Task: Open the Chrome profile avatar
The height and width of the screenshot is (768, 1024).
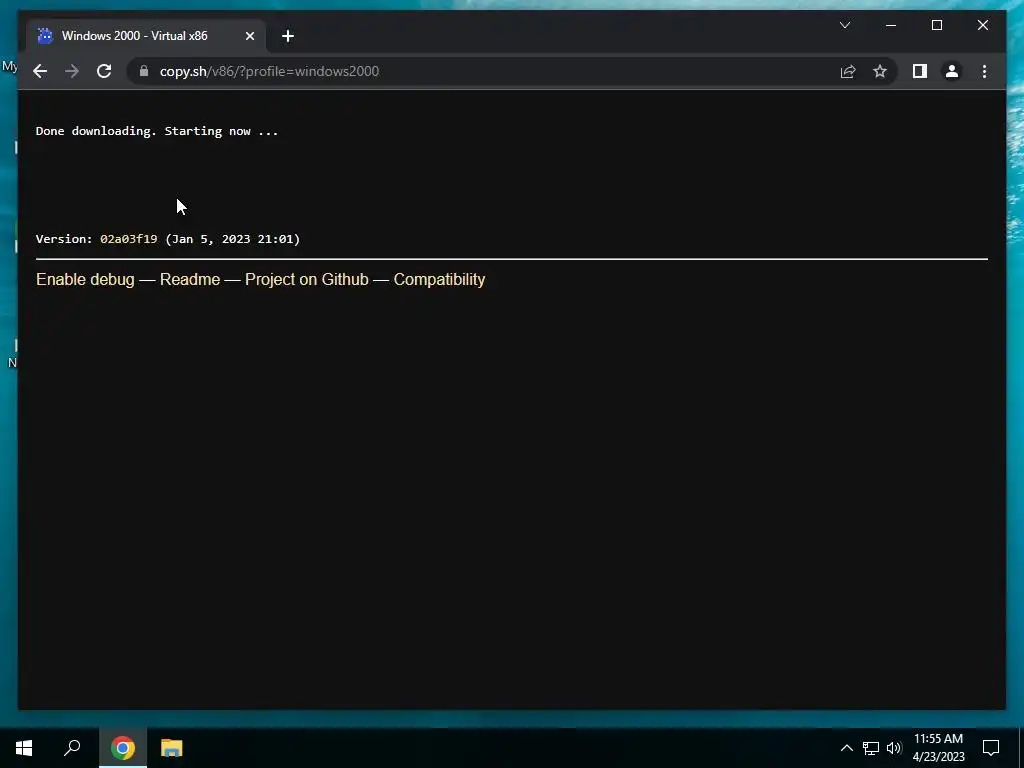Action: click(x=952, y=71)
